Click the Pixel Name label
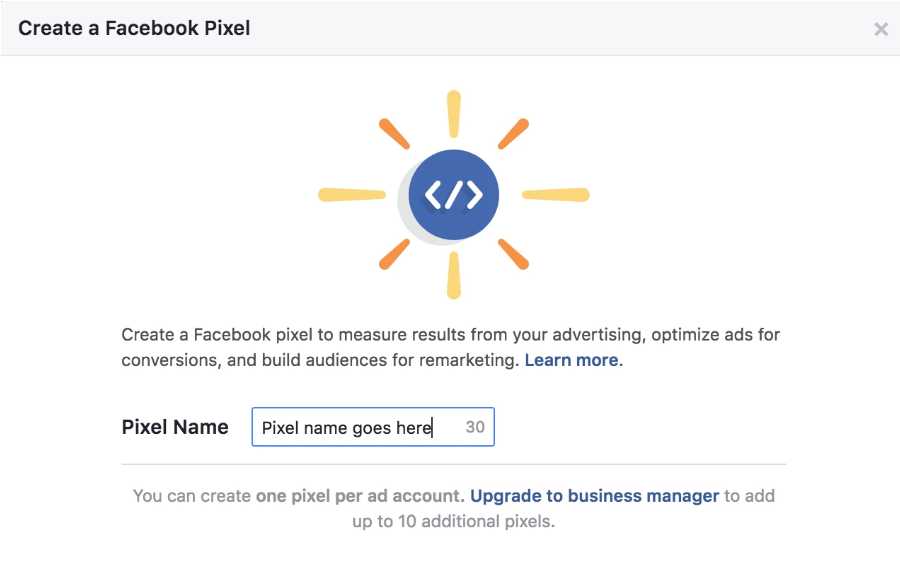Image resolution: width=900 pixels, height=563 pixels. [175, 427]
